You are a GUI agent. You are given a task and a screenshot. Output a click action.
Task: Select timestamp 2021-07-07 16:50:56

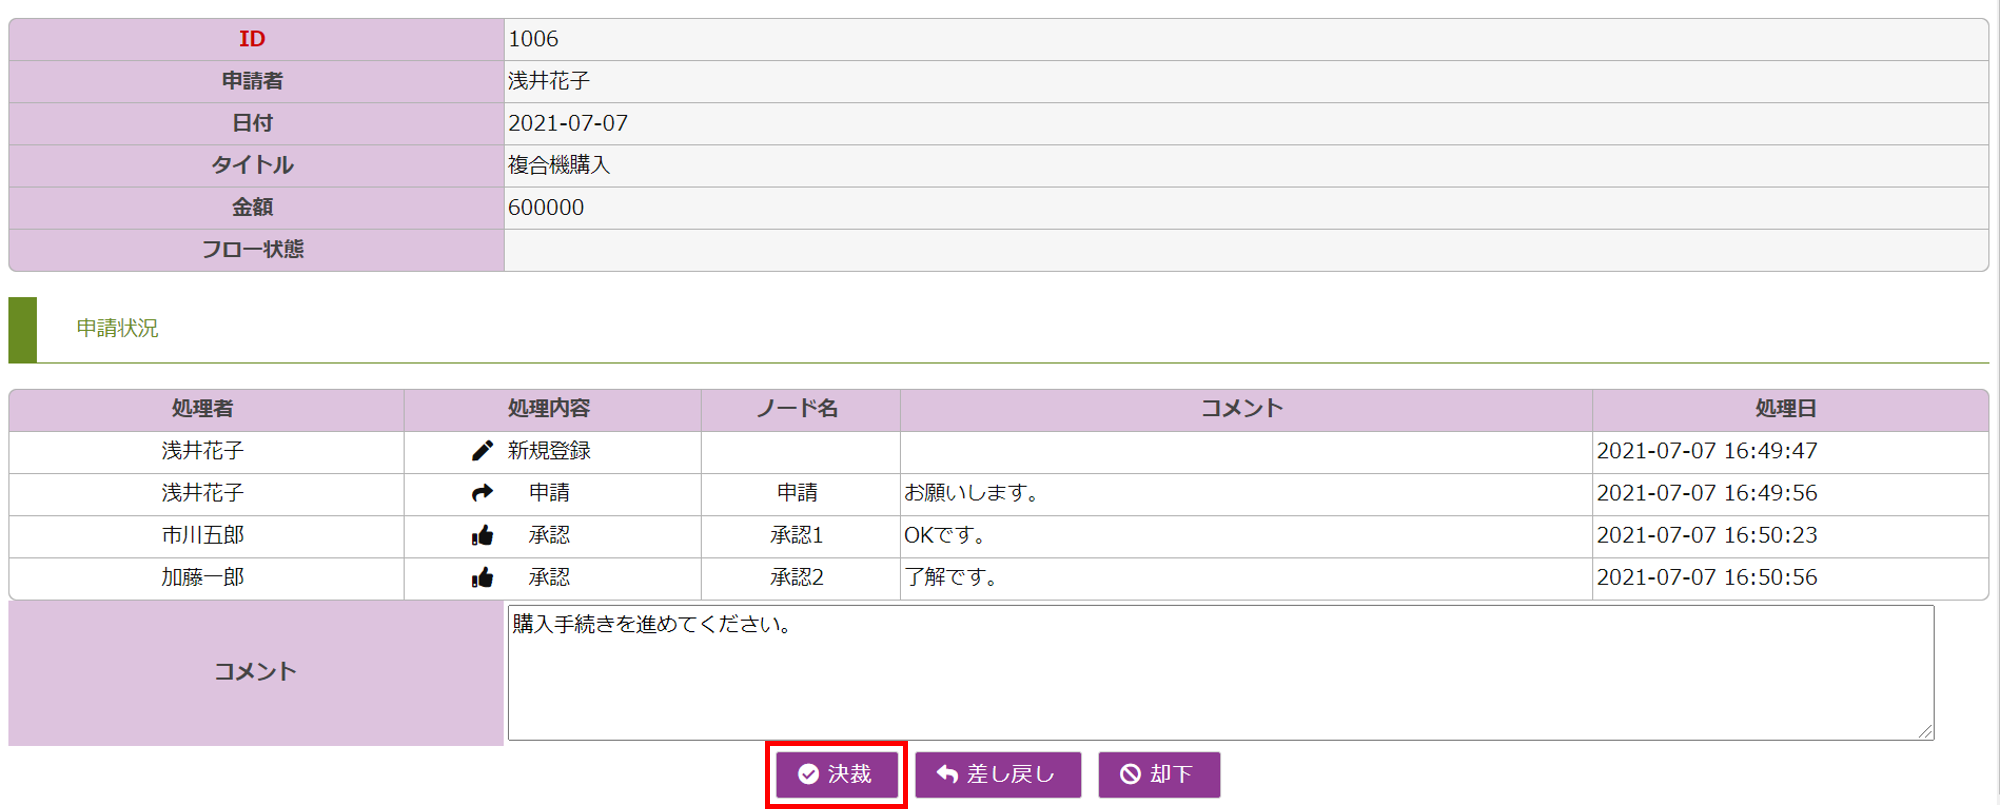[x=1707, y=577]
